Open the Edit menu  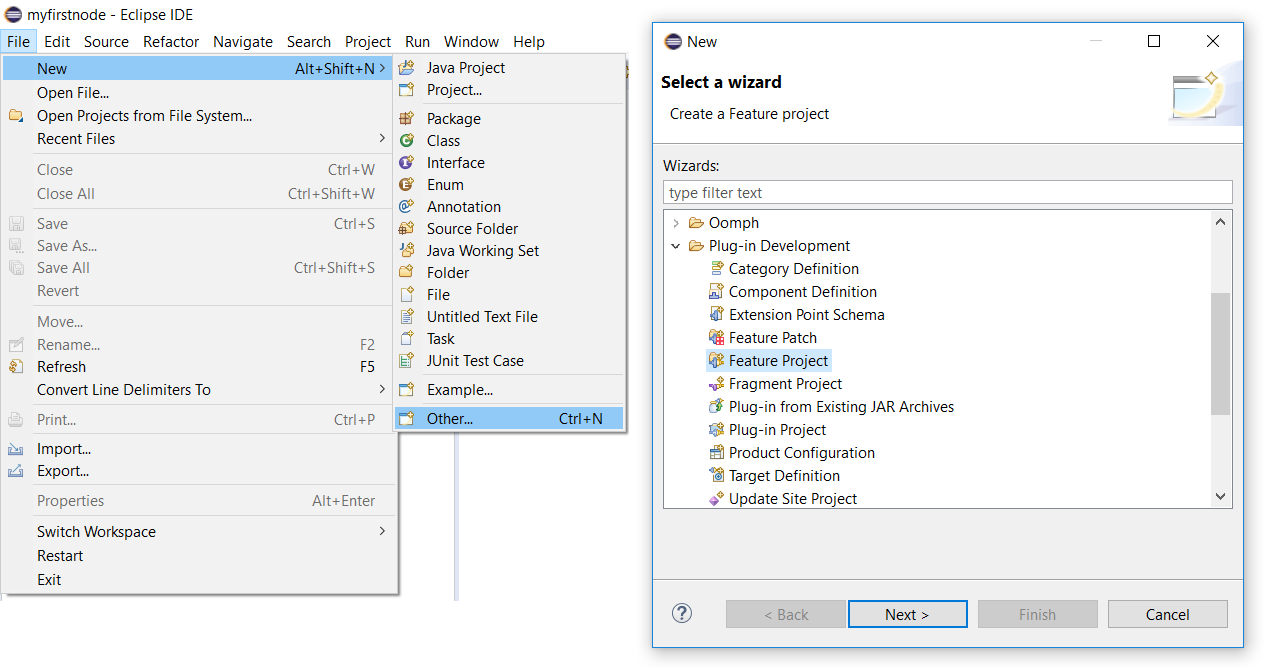tap(57, 42)
